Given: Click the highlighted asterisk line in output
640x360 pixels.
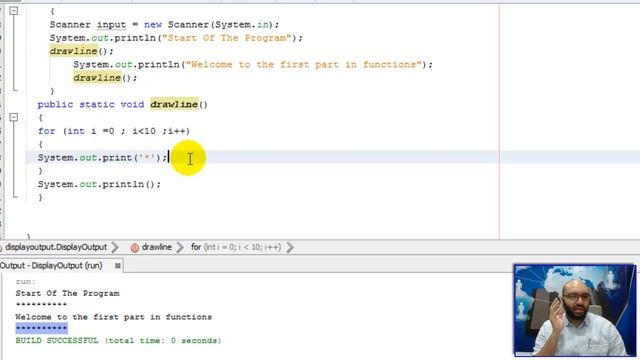Looking at the screenshot, I should [42, 328].
